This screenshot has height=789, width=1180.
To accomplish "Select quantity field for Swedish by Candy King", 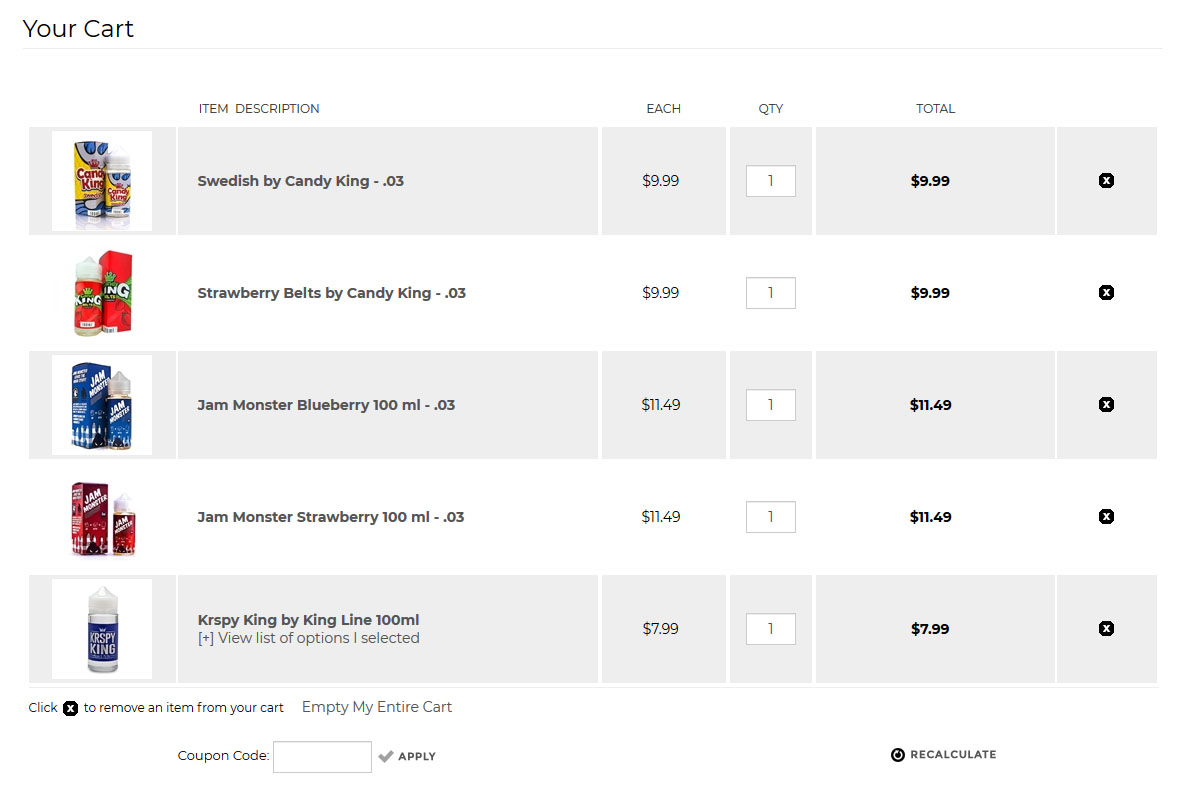I will click(x=771, y=181).
